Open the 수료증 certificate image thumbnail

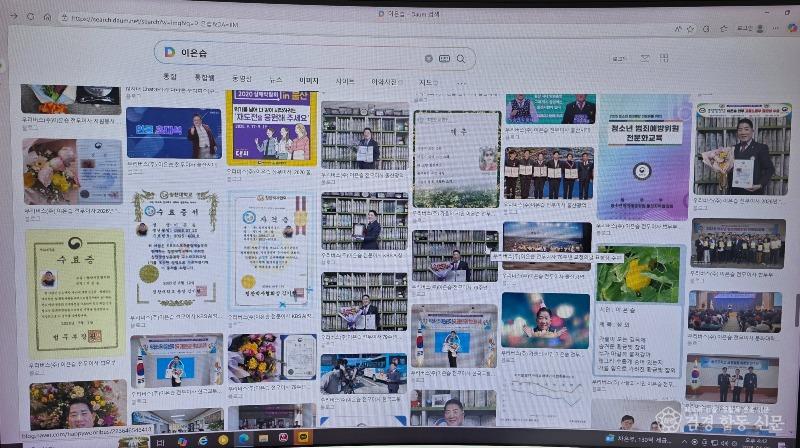[75, 276]
